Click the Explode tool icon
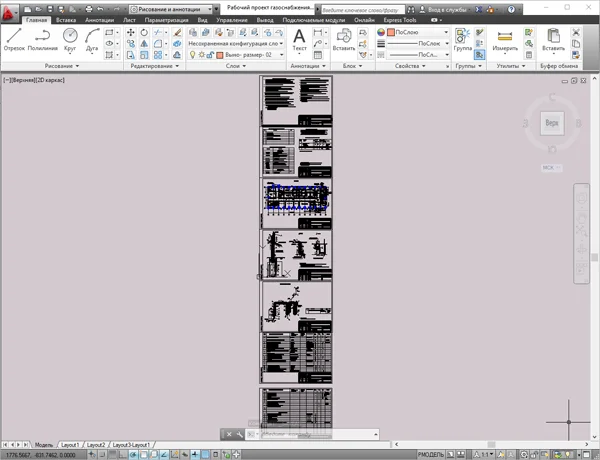This screenshot has height=460, width=600. 177,44
